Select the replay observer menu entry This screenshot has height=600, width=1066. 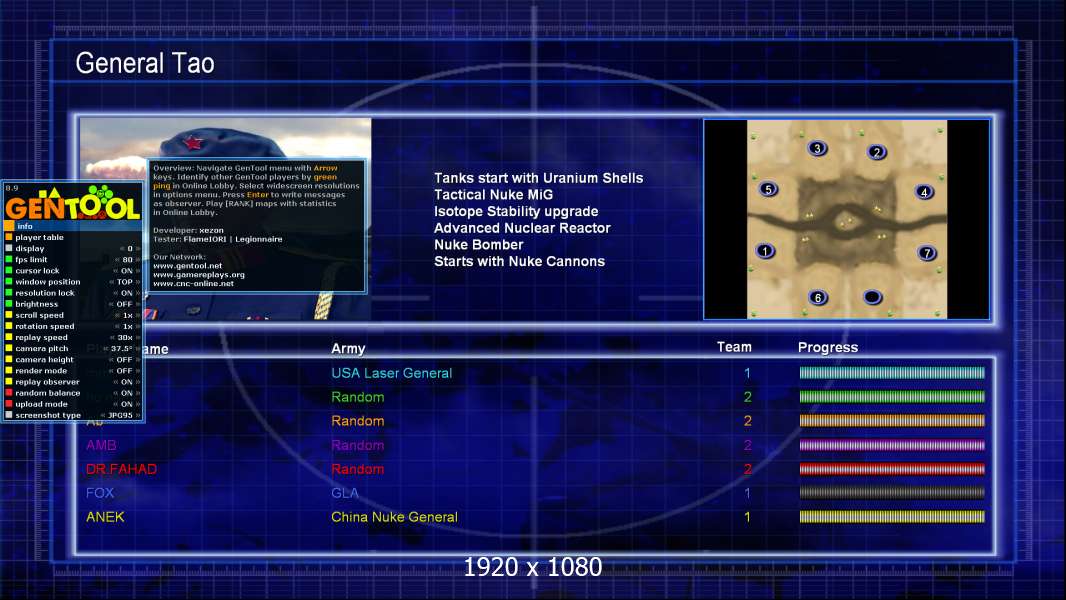[73, 382]
